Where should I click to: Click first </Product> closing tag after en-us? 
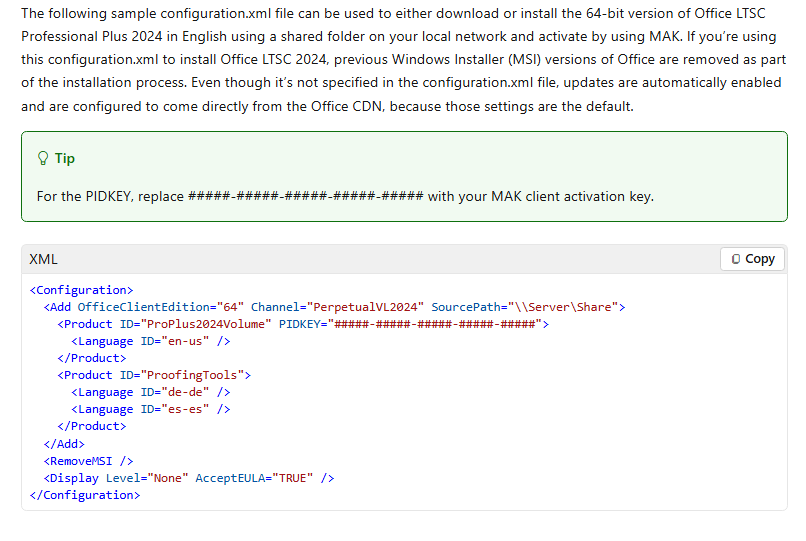pos(91,358)
